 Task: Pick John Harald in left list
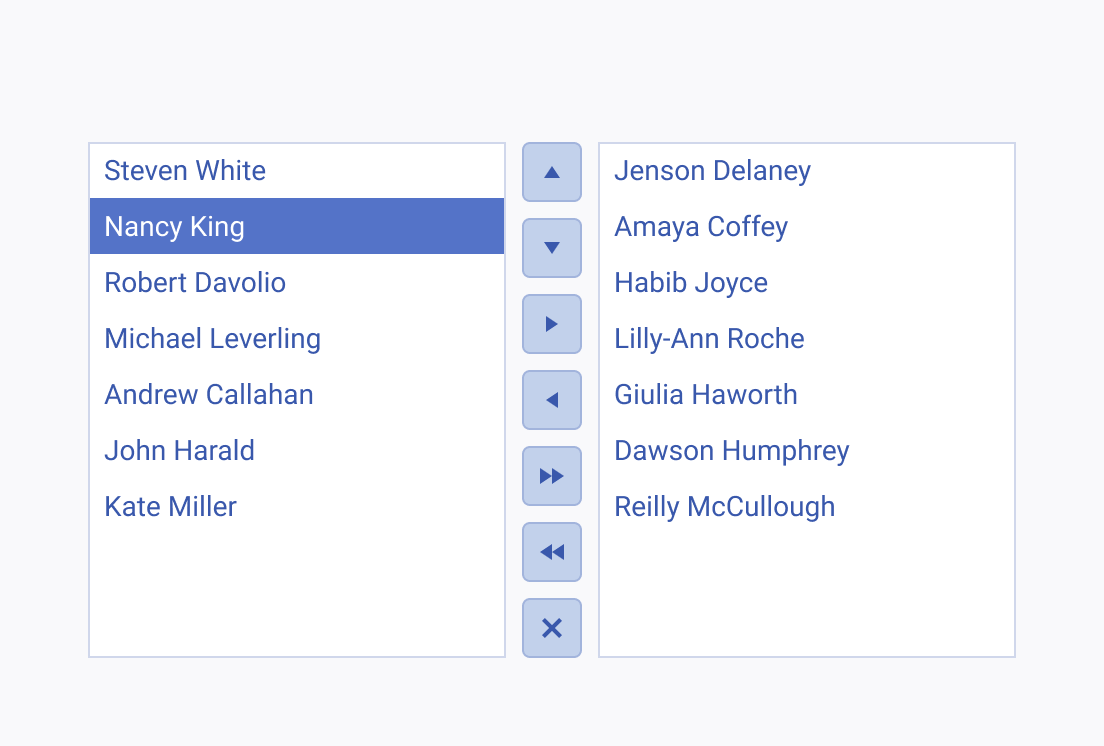click(x=297, y=450)
